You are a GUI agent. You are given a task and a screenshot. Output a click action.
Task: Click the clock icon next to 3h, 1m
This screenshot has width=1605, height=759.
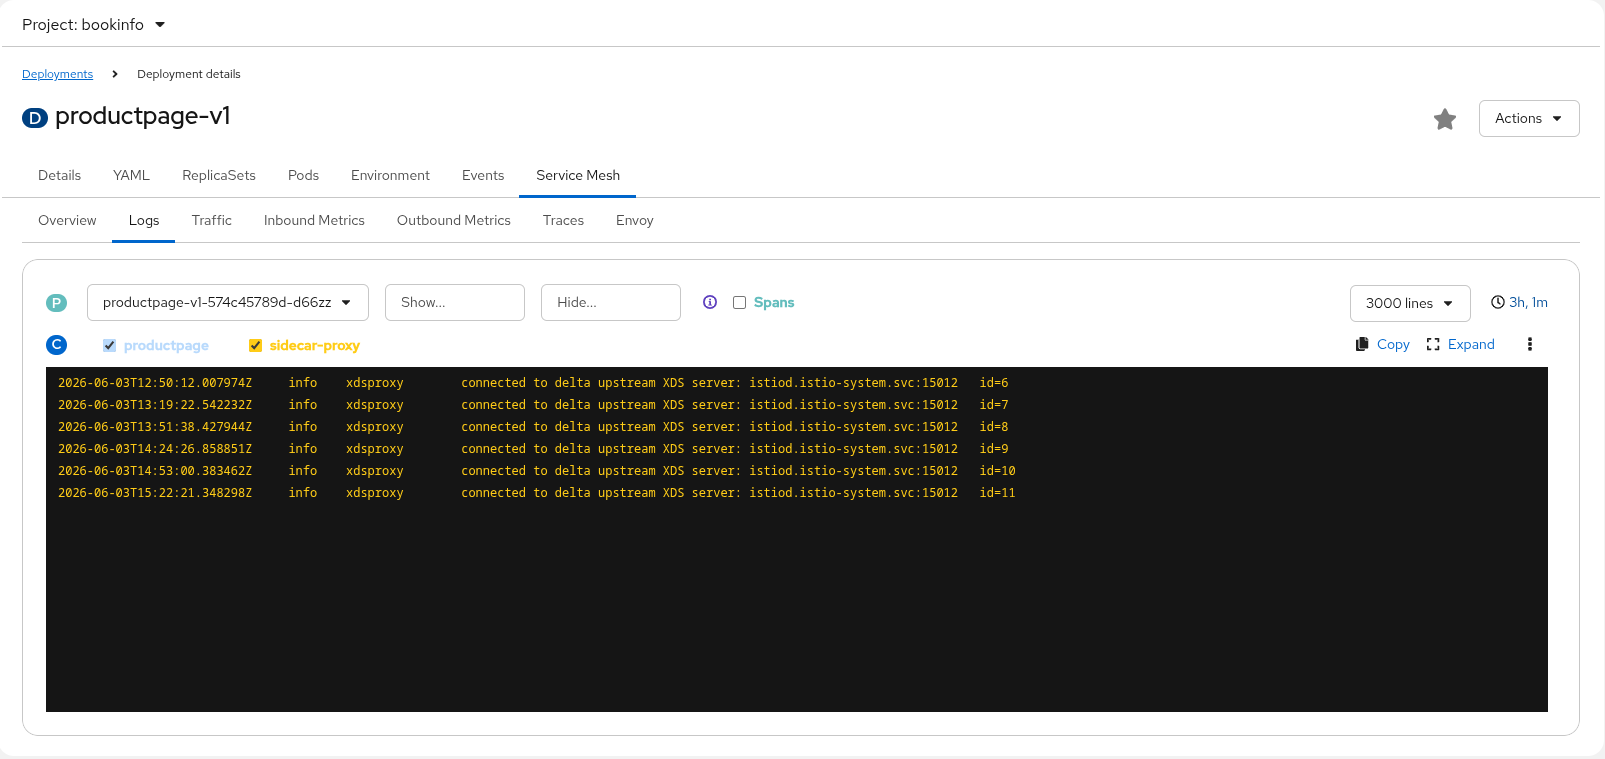[x=1498, y=302]
